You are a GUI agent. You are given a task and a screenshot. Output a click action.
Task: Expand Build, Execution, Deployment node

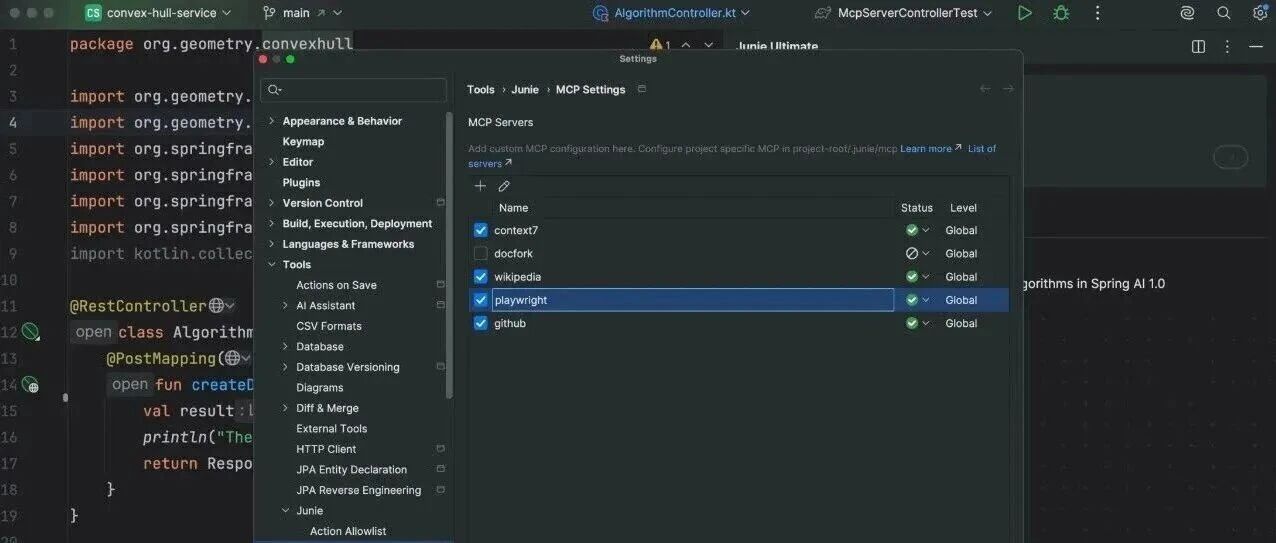pyautogui.click(x=271, y=224)
